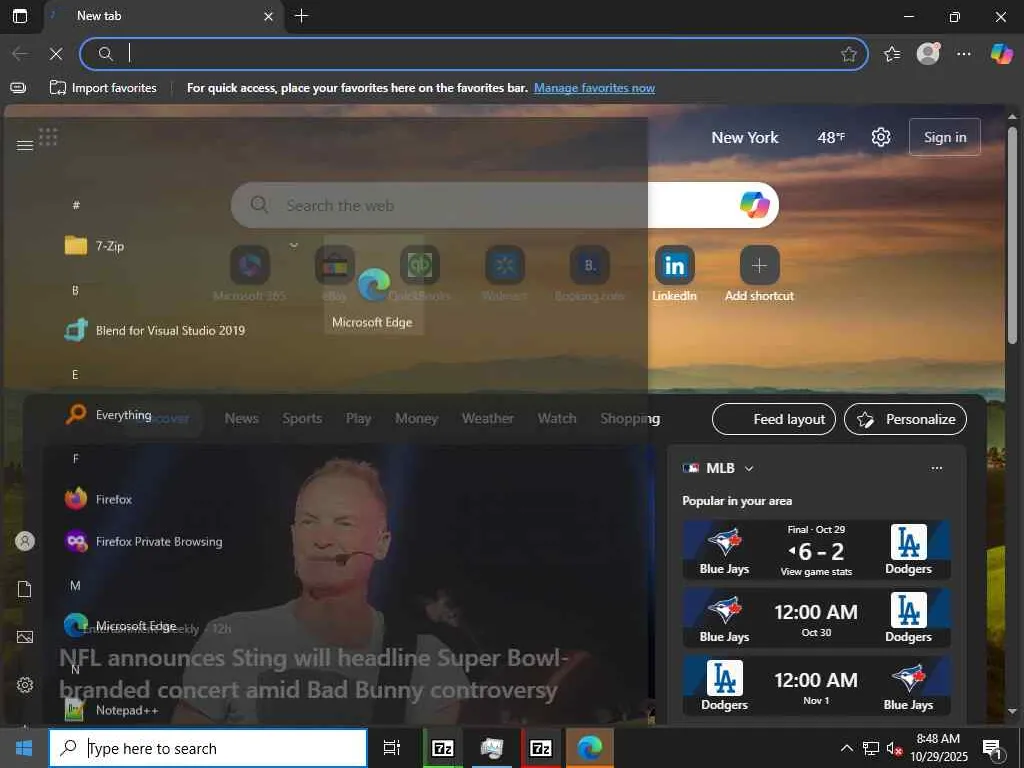Jump to letter E in Start list
Screen dimensions: 1024x768
point(75,374)
